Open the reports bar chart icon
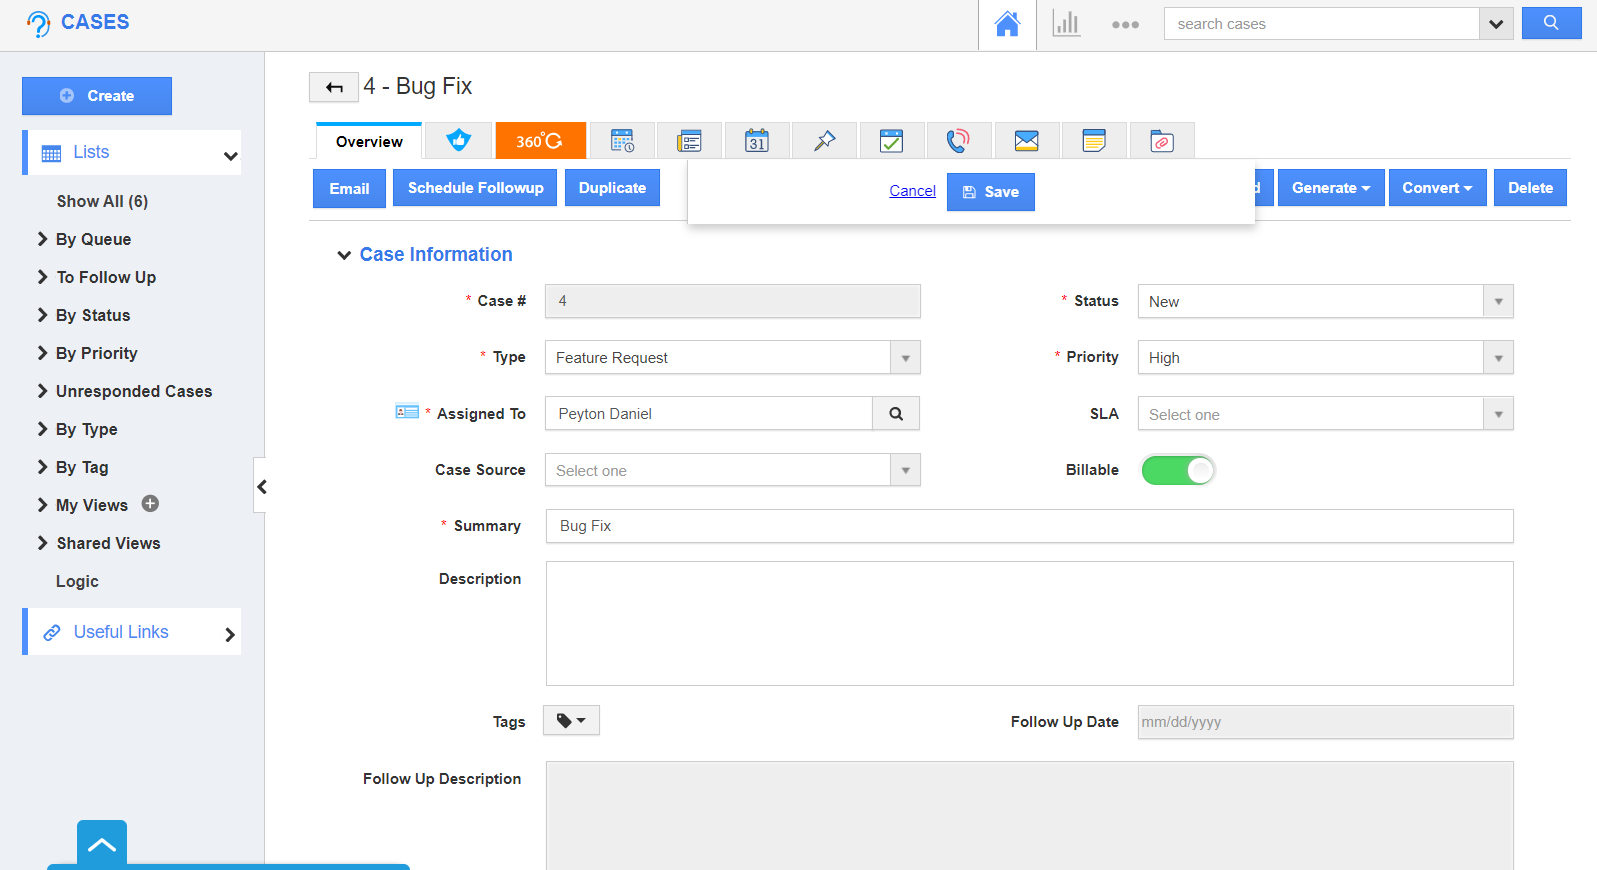The width and height of the screenshot is (1597, 870). 1066,24
